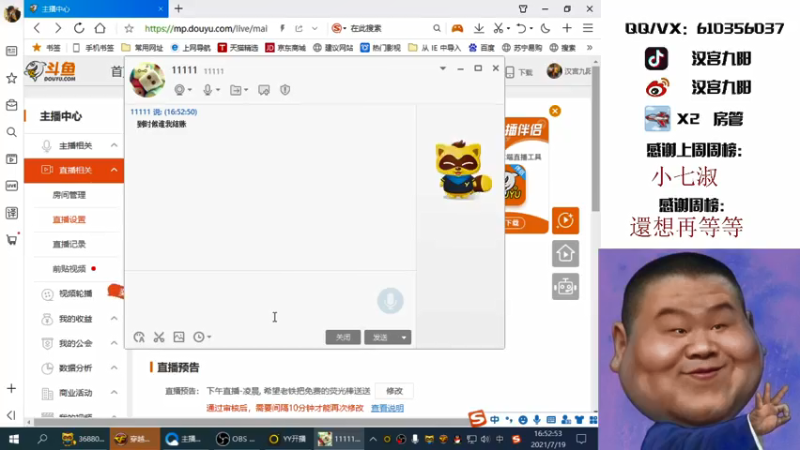The image size is (800, 450).
Task: Click the address bar URL field
Action: pyautogui.click(x=206, y=29)
